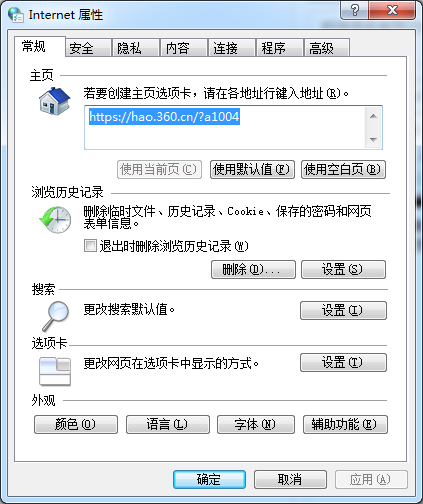Click the blue house homepage icon
Viewport: 423px width, 504px height.
[x=54, y=101]
